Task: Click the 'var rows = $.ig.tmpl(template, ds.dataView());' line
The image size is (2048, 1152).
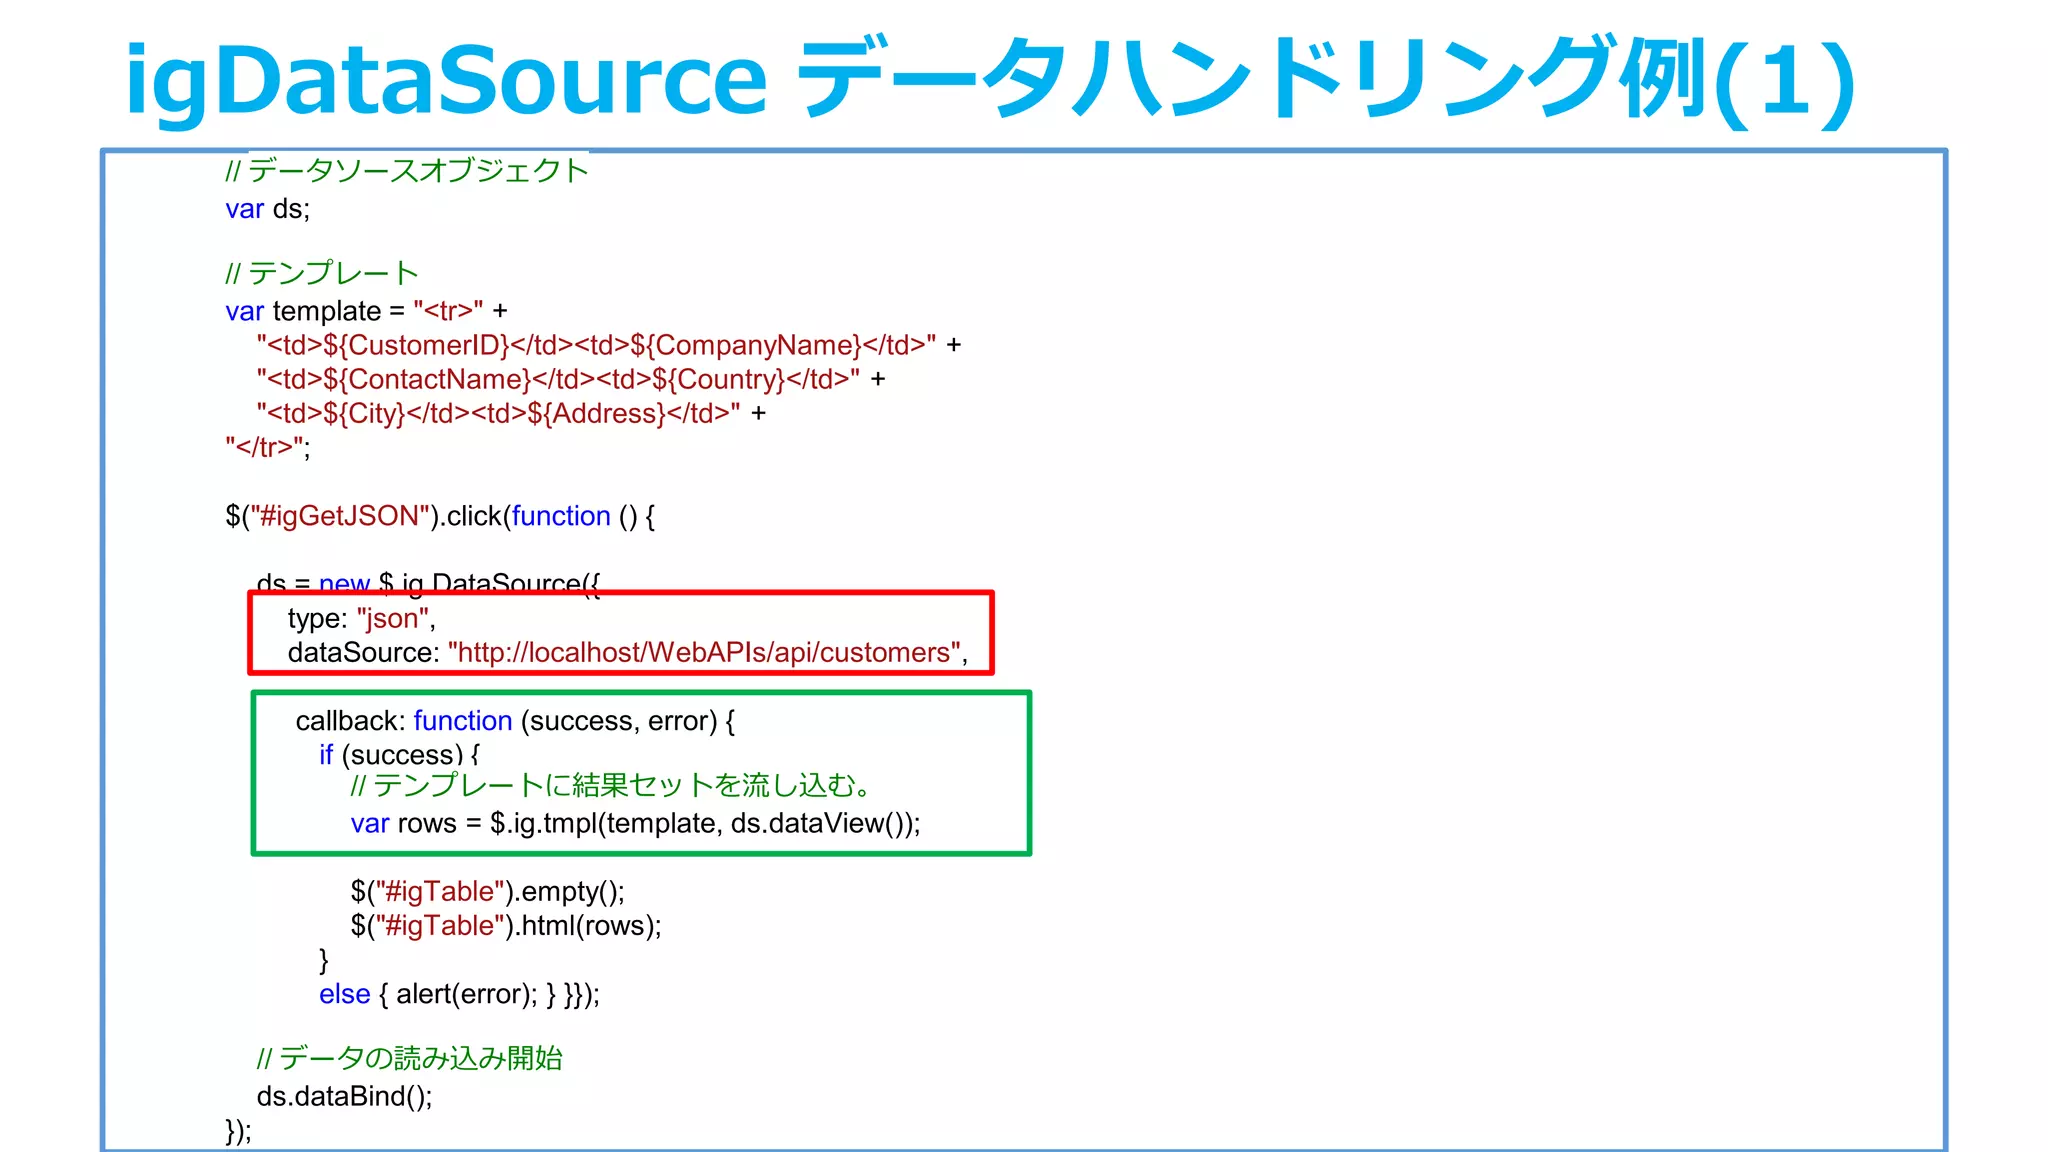Action: [635, 823]
